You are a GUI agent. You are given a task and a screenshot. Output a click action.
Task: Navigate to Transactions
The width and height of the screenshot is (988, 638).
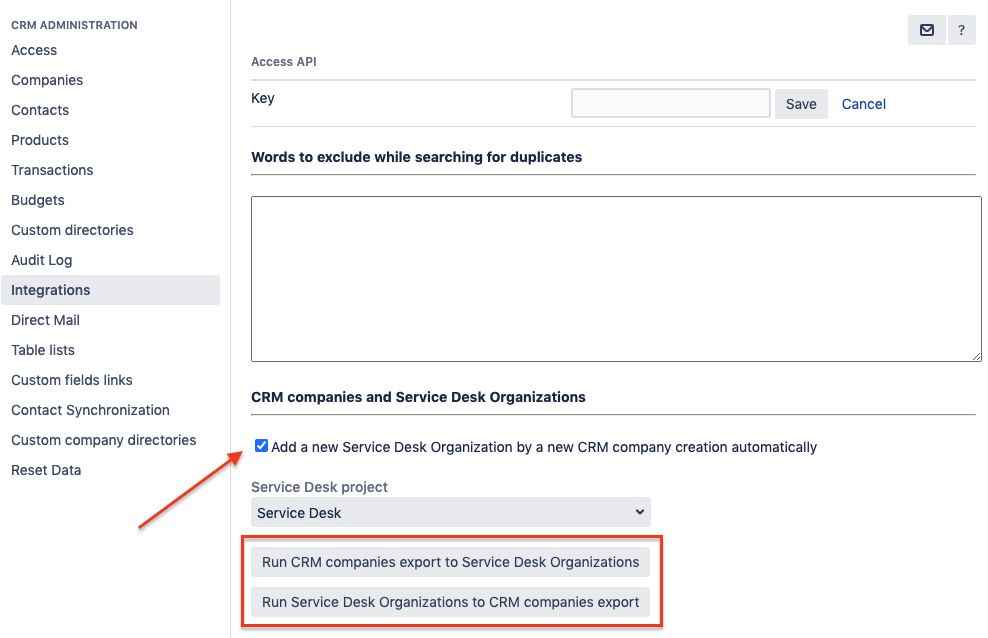[x=52, y=170]
